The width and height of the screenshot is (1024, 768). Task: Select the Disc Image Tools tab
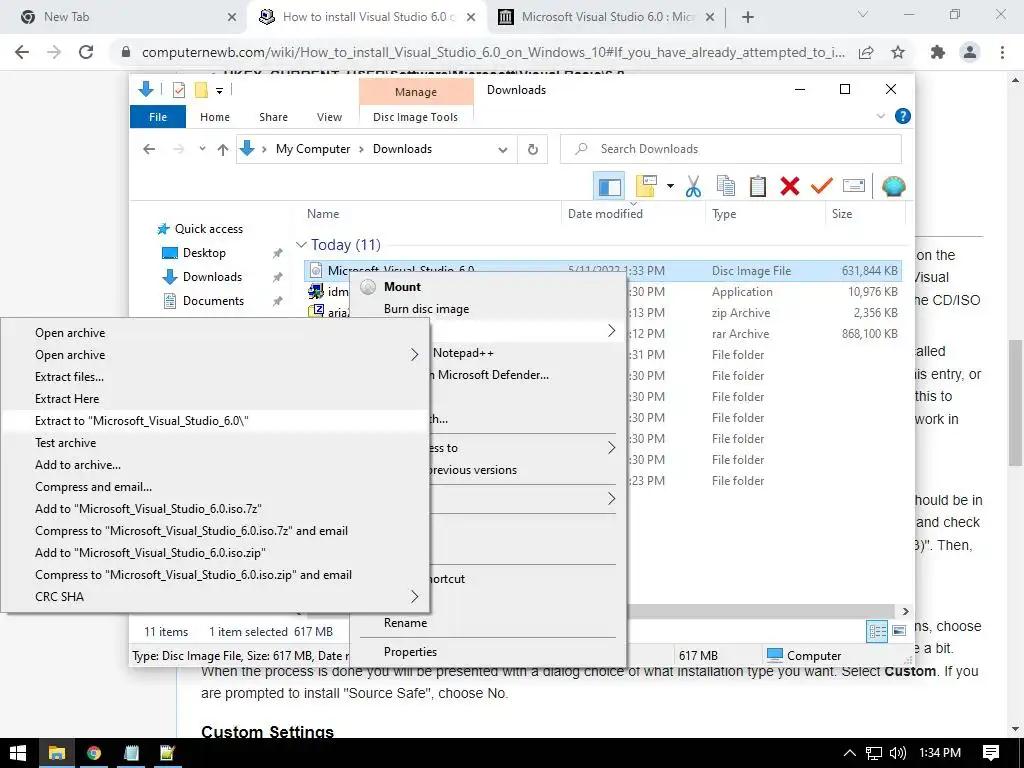click(x=415, y=117)
